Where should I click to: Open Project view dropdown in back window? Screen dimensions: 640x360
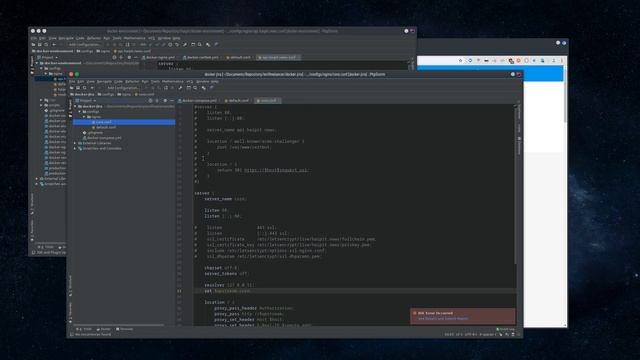[47, 58]
